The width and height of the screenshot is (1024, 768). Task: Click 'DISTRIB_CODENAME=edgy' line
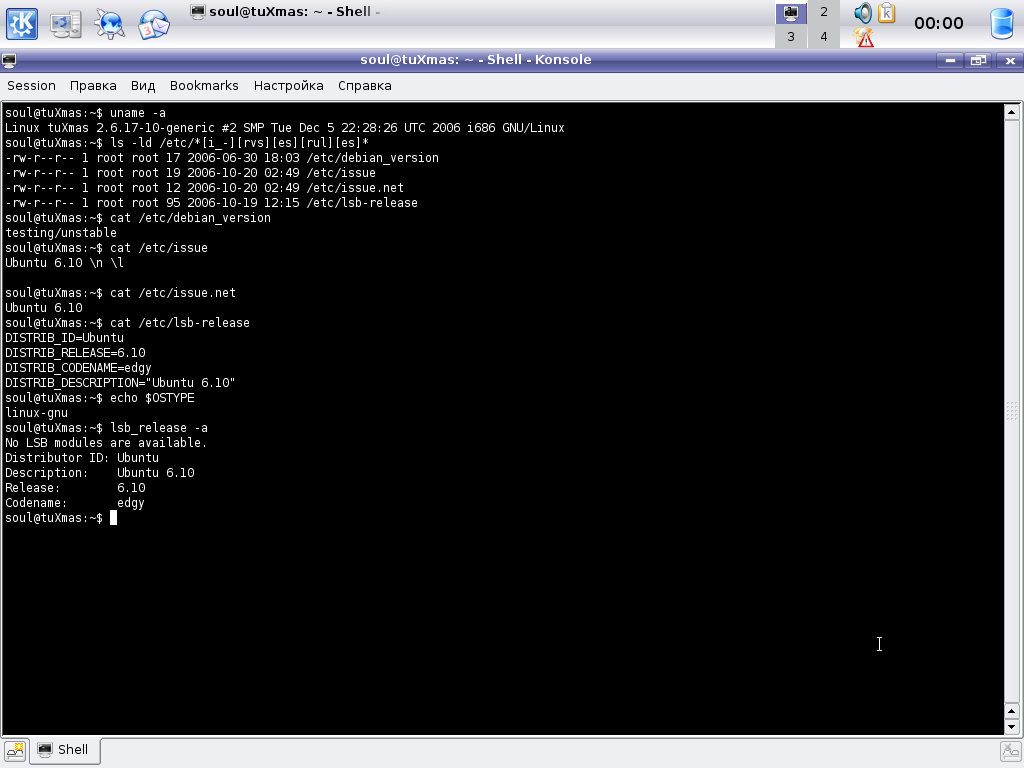78,368
